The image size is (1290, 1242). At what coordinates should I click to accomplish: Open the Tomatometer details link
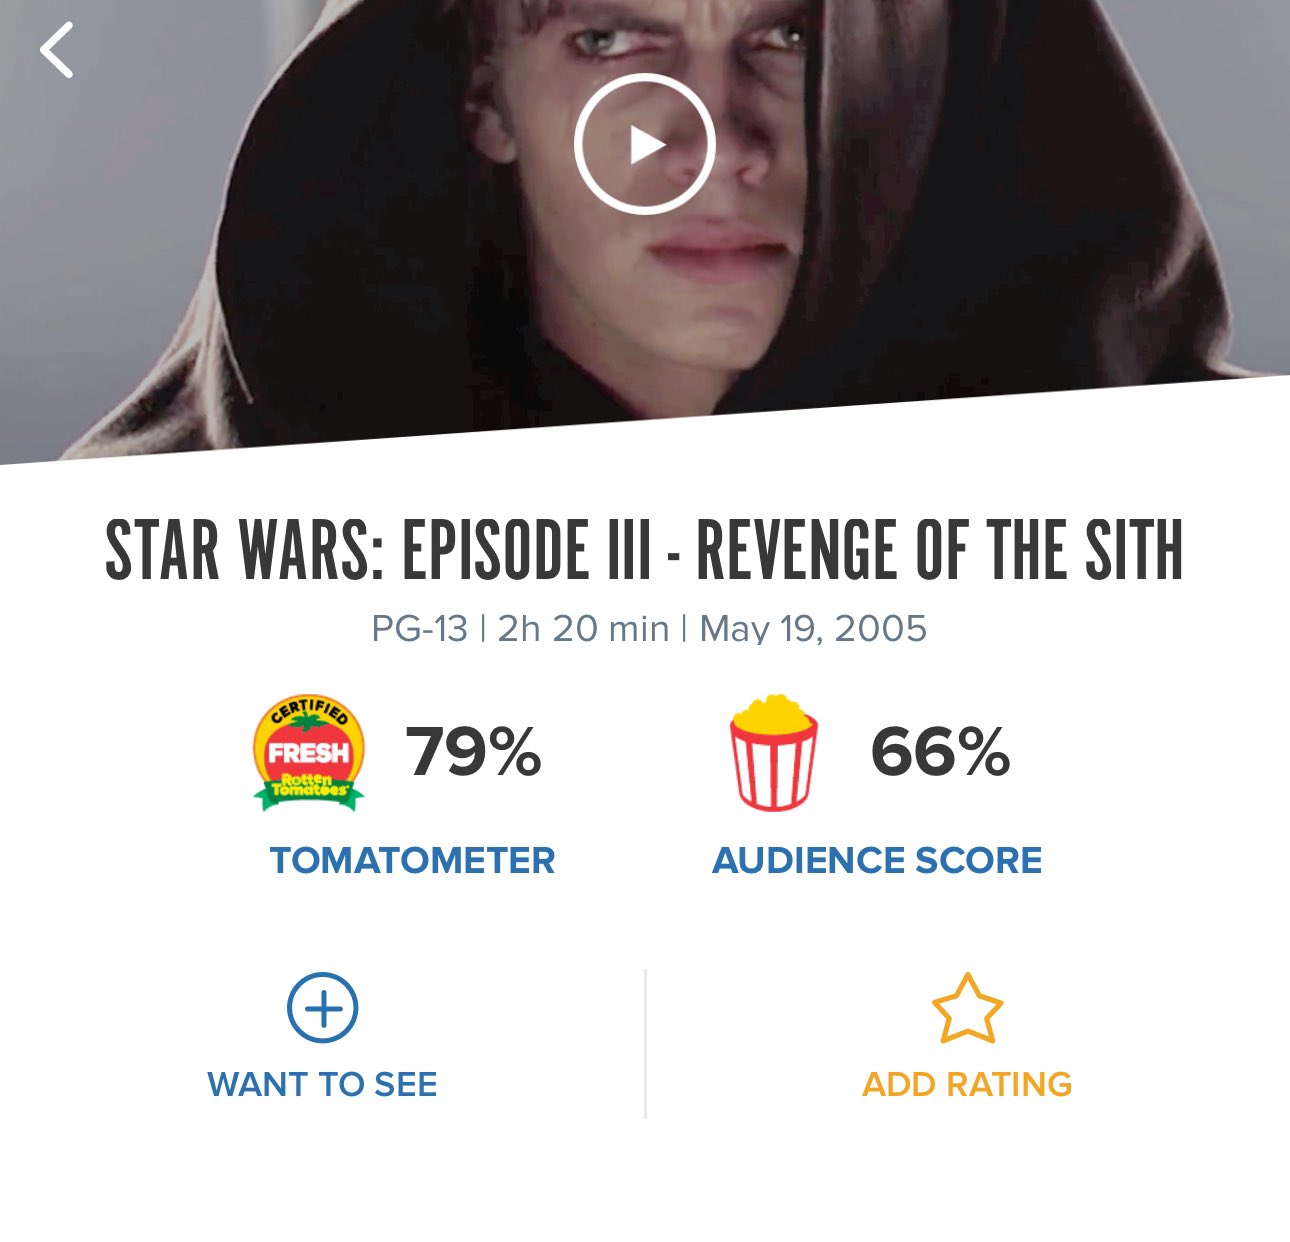pyautogui.click(x=412, y=861)
